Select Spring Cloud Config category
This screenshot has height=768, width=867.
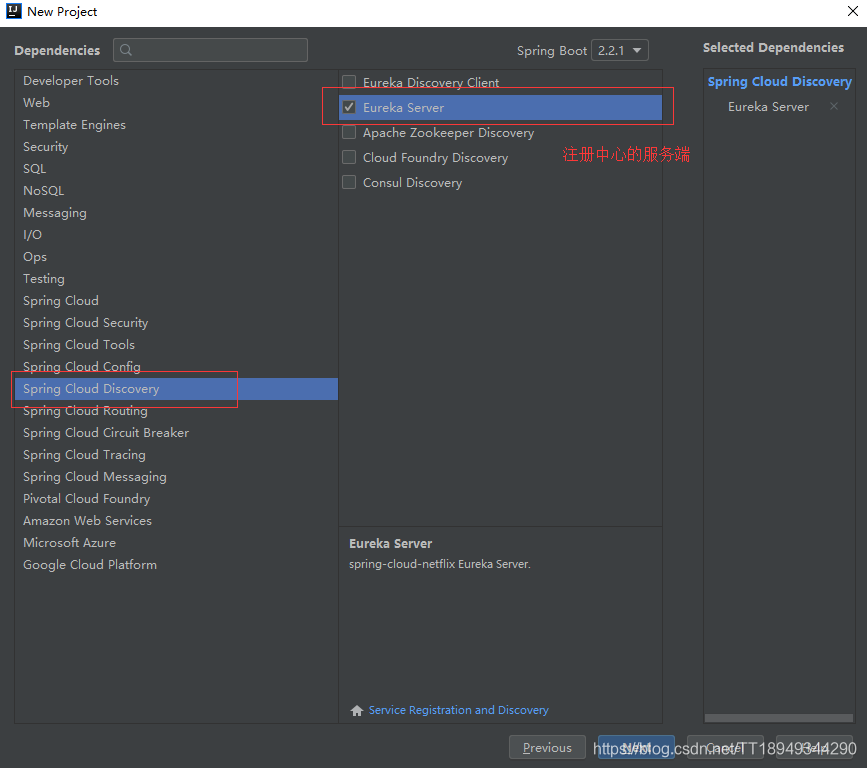176,367
